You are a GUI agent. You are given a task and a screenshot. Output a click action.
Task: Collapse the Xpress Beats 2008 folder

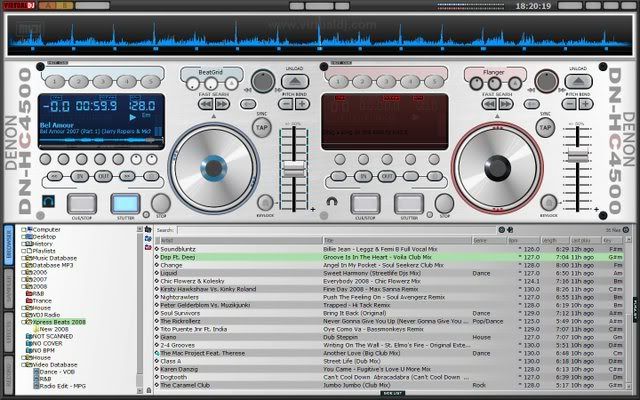24,322
